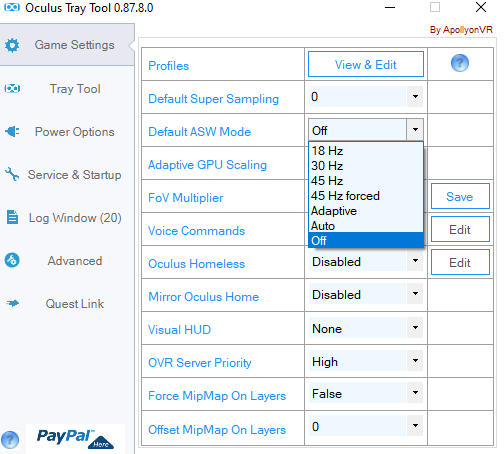Click the Oculus Homeless label

tap(196, 264)
